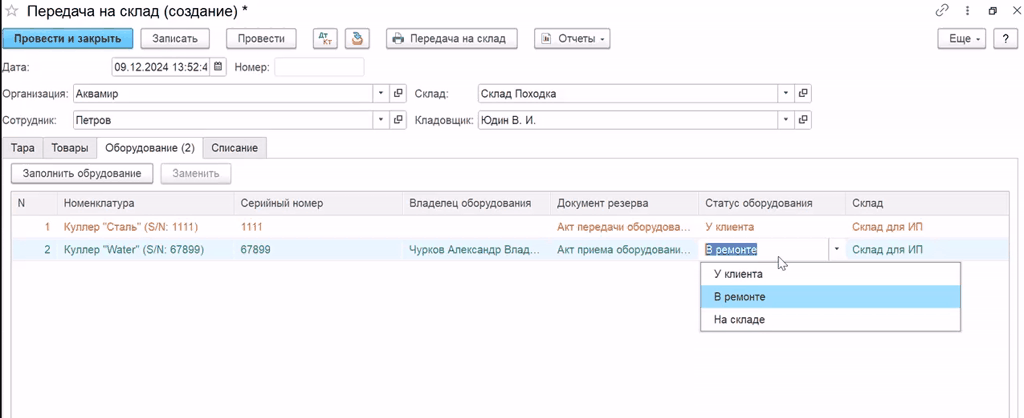1024x418 pixels.
Task: Open the Отчеты dropdown menu
Action: 572,39
